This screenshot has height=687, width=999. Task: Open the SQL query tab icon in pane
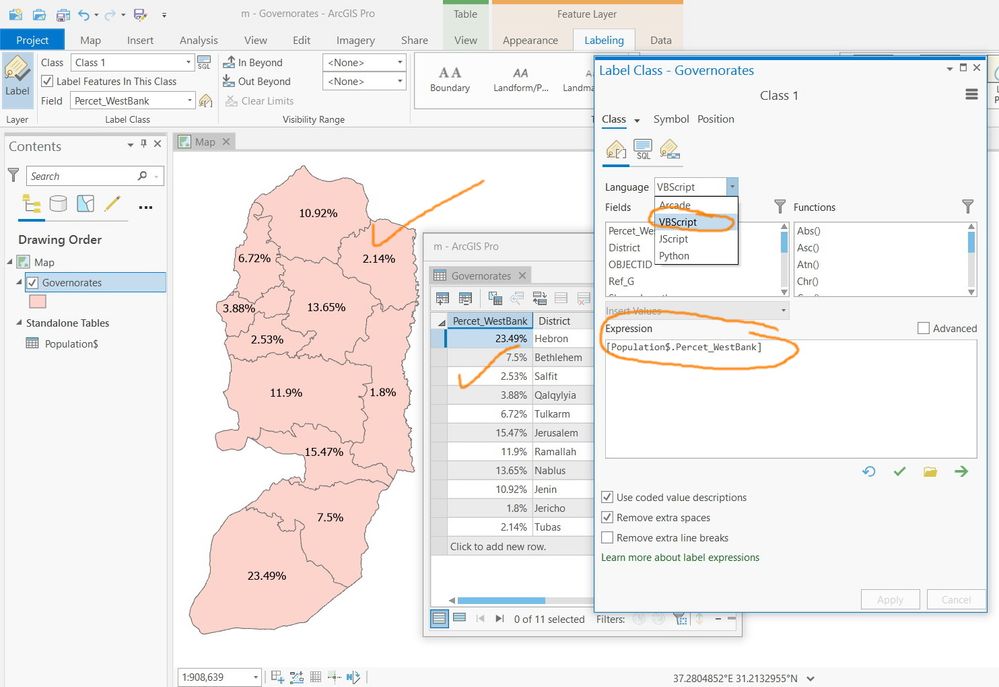643,149
